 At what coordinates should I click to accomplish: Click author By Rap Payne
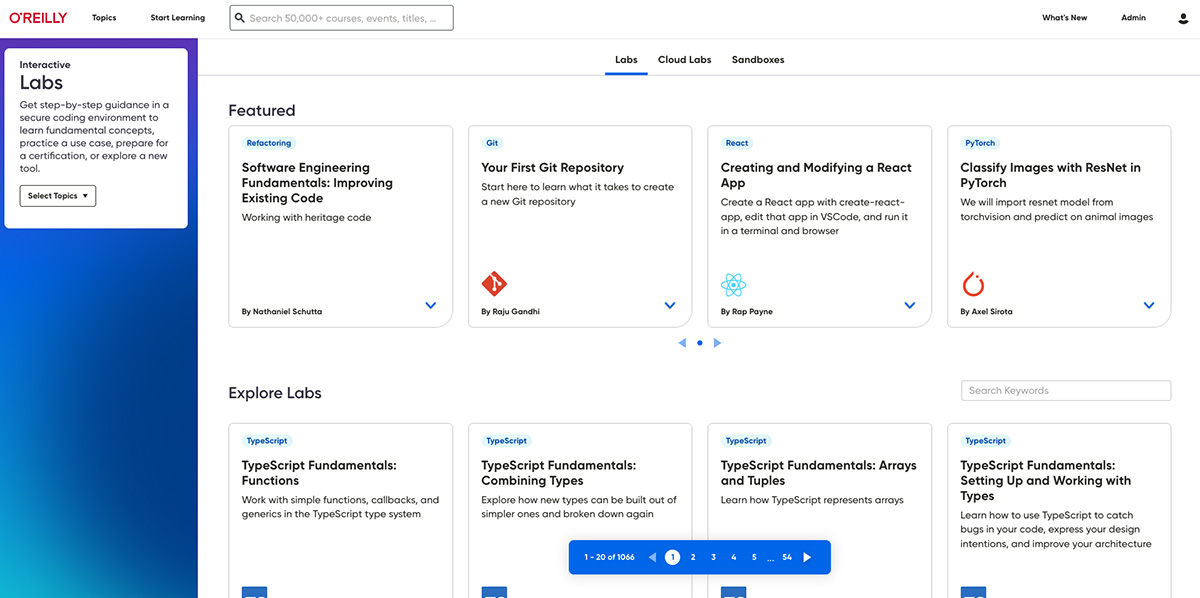click(747, 312)
